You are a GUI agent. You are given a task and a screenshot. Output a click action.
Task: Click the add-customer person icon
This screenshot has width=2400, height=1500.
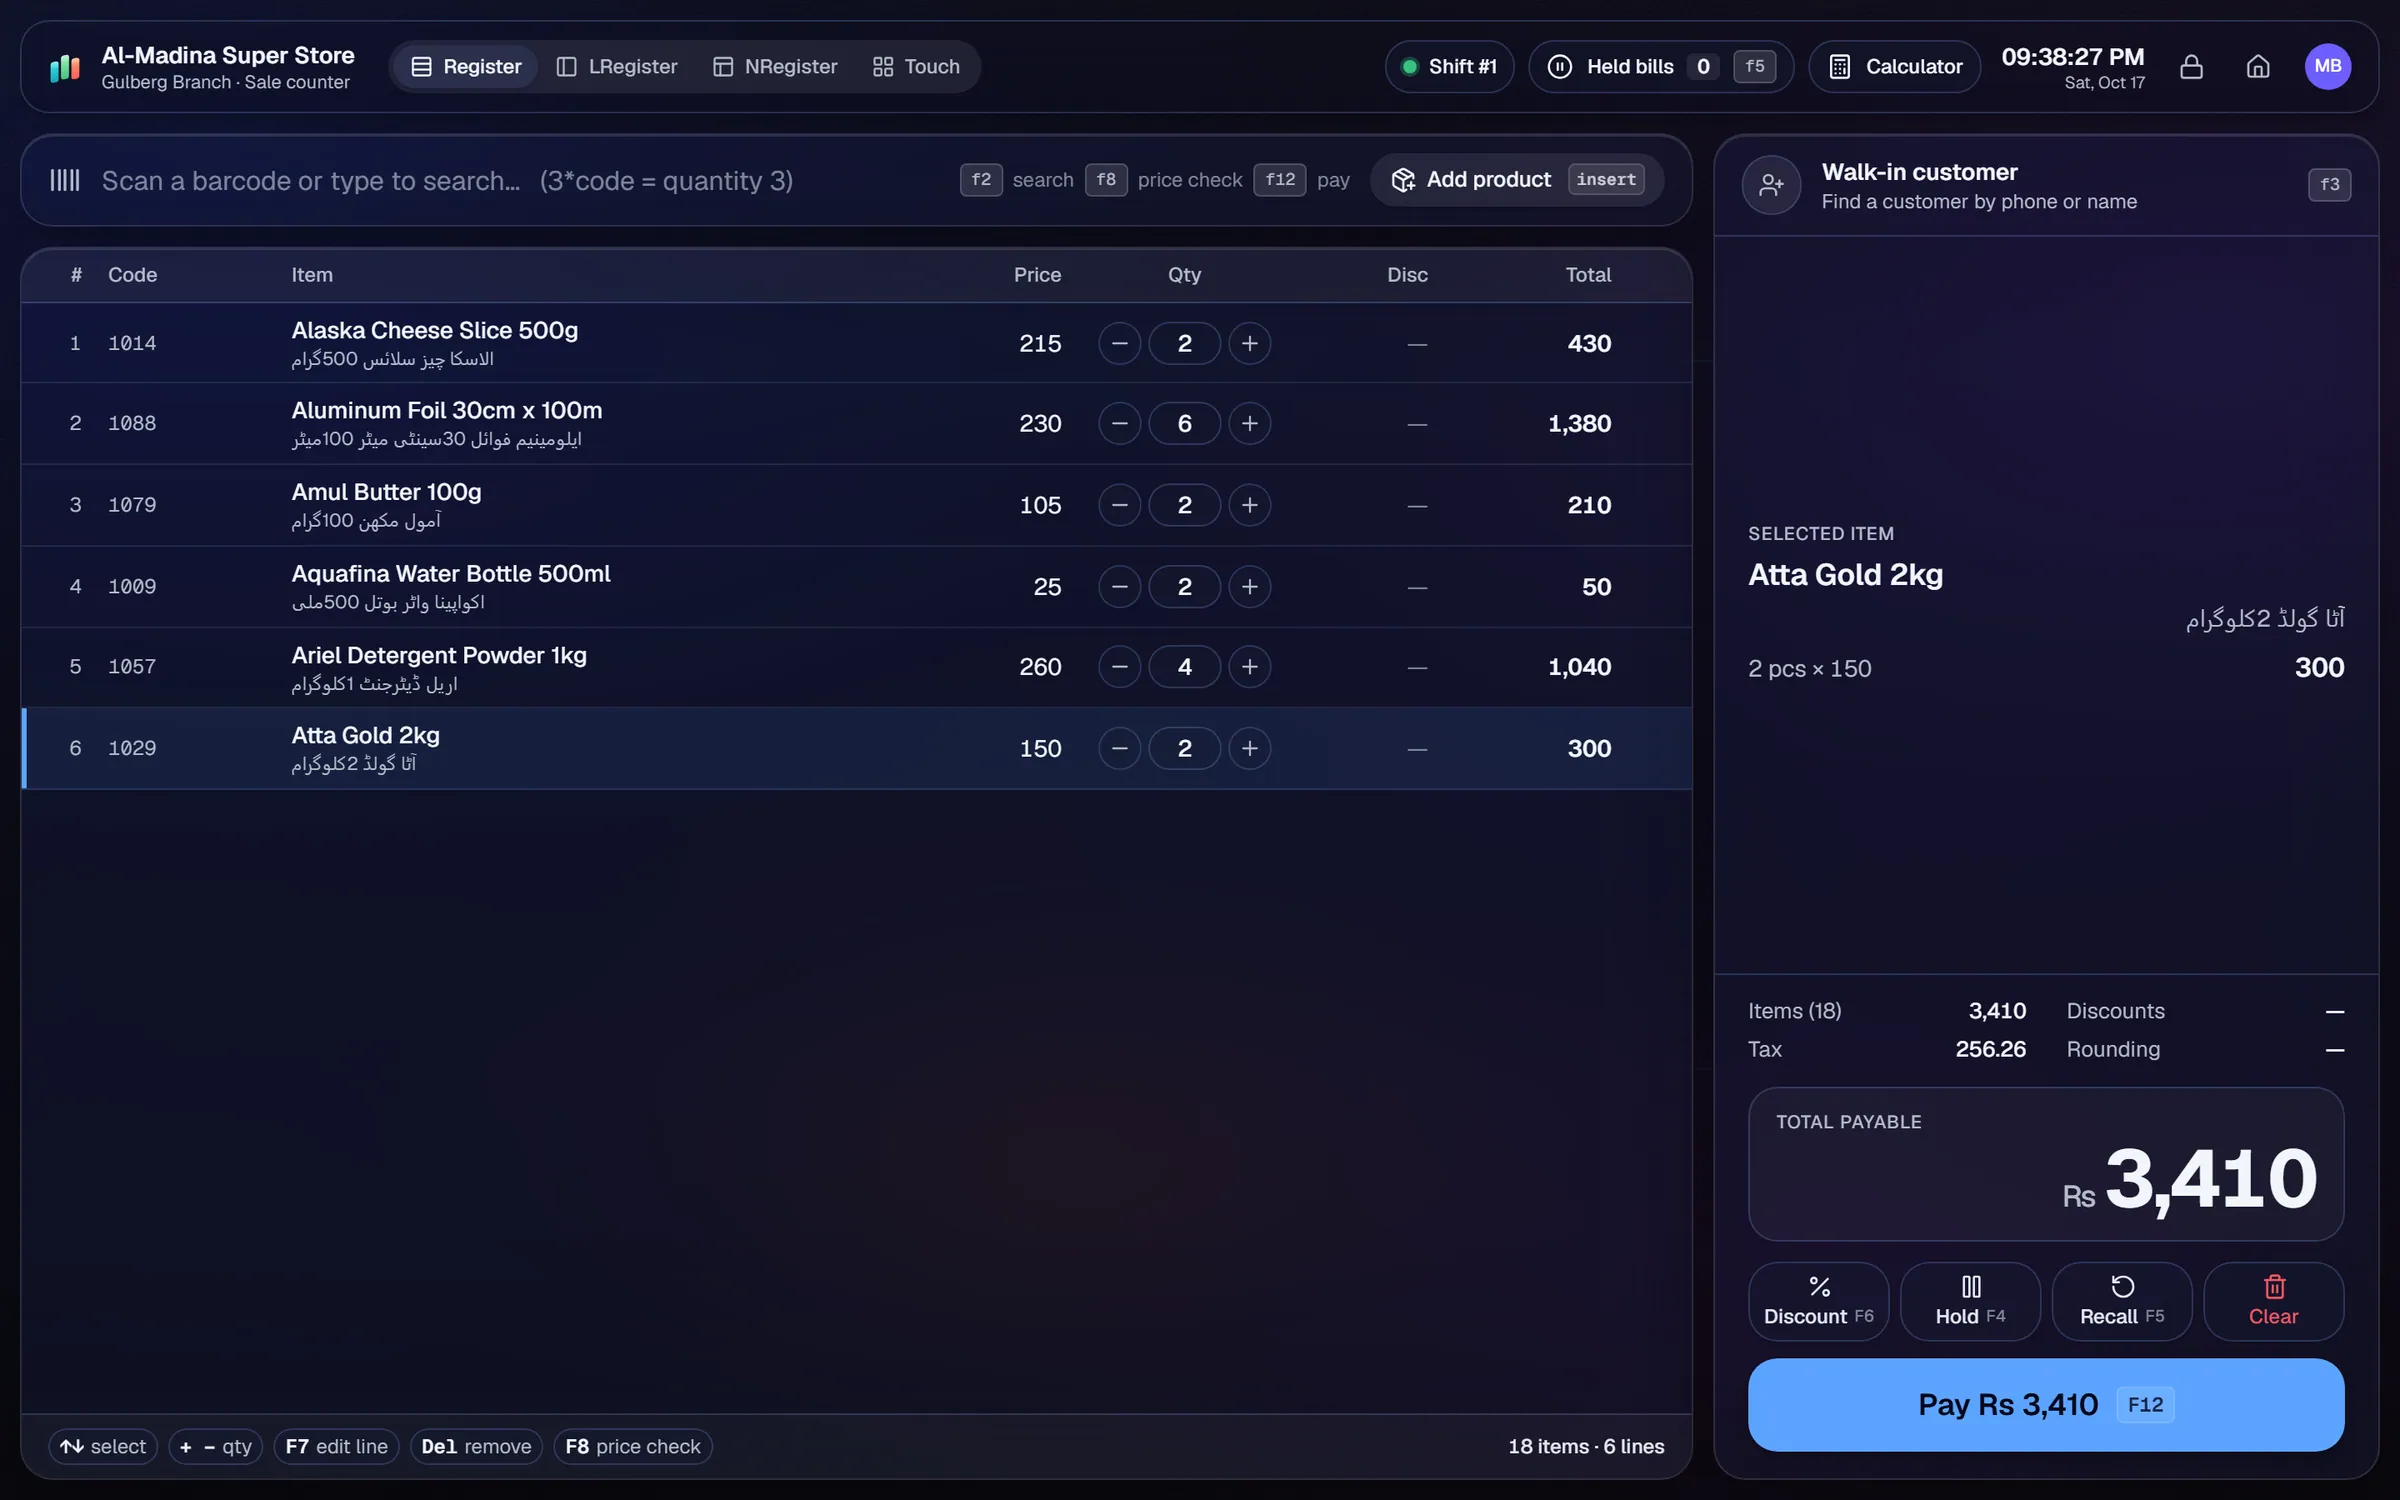point(1771,185)
